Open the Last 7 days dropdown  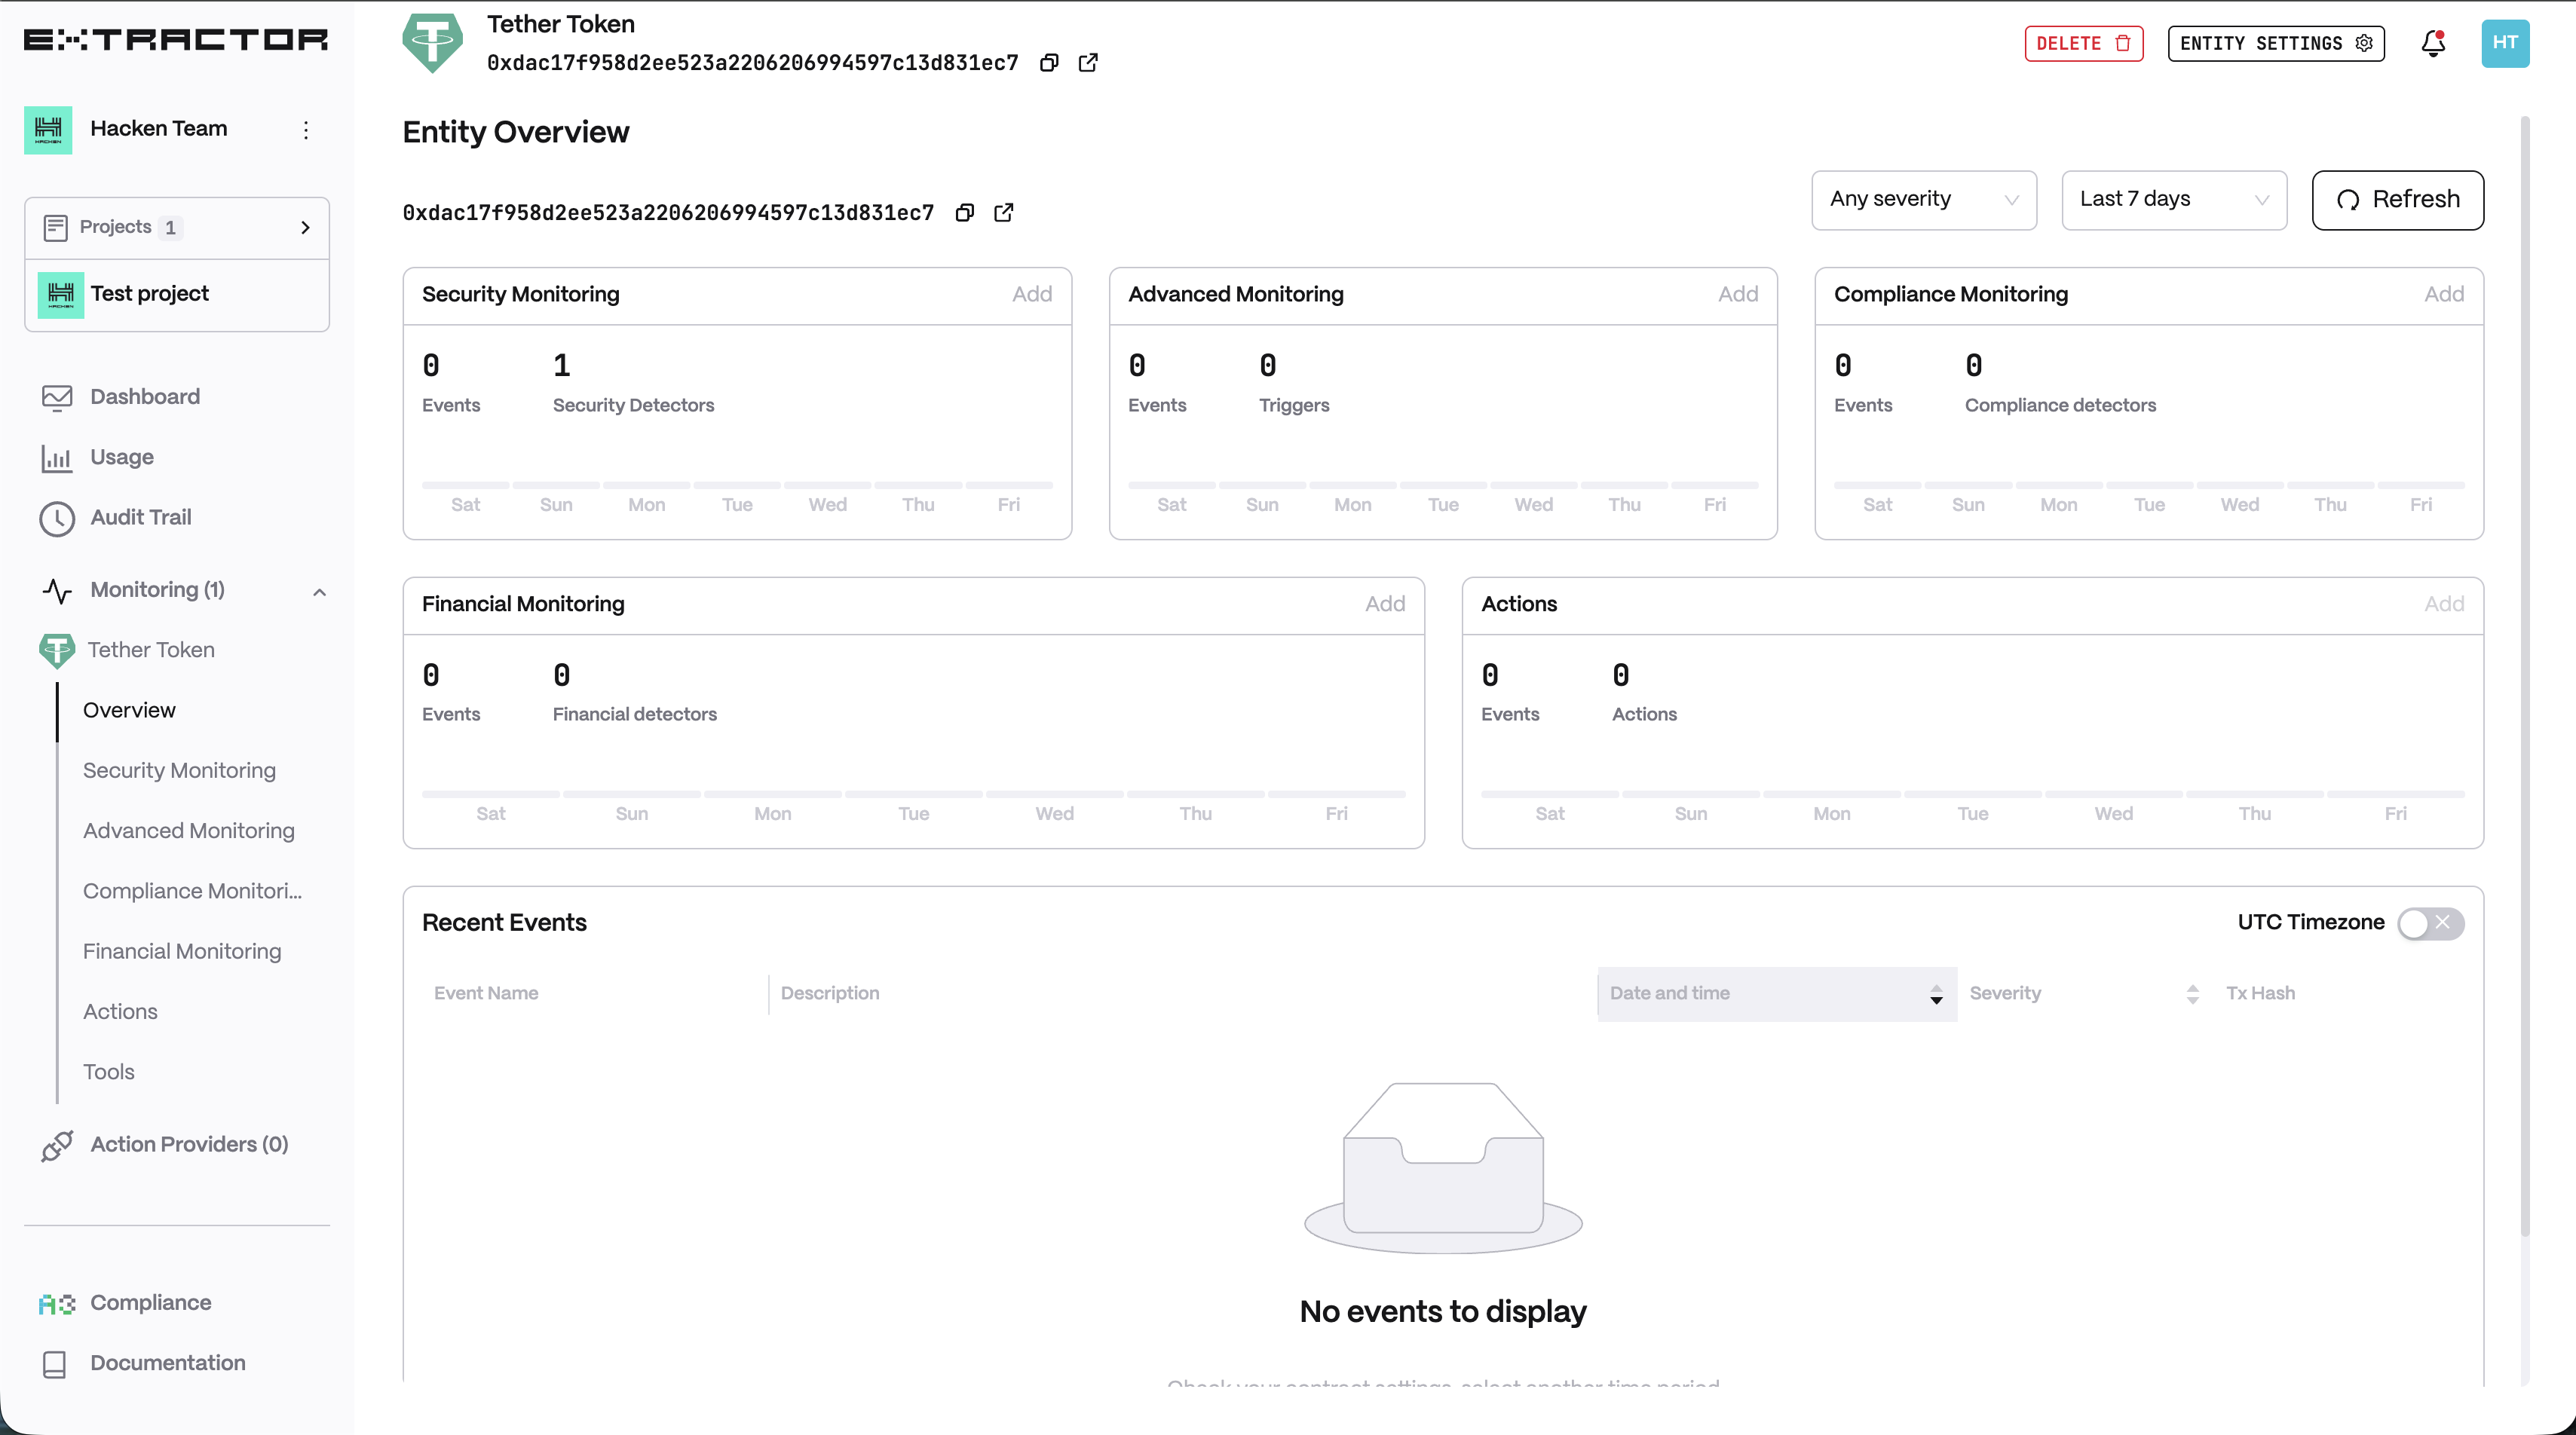2173,199
